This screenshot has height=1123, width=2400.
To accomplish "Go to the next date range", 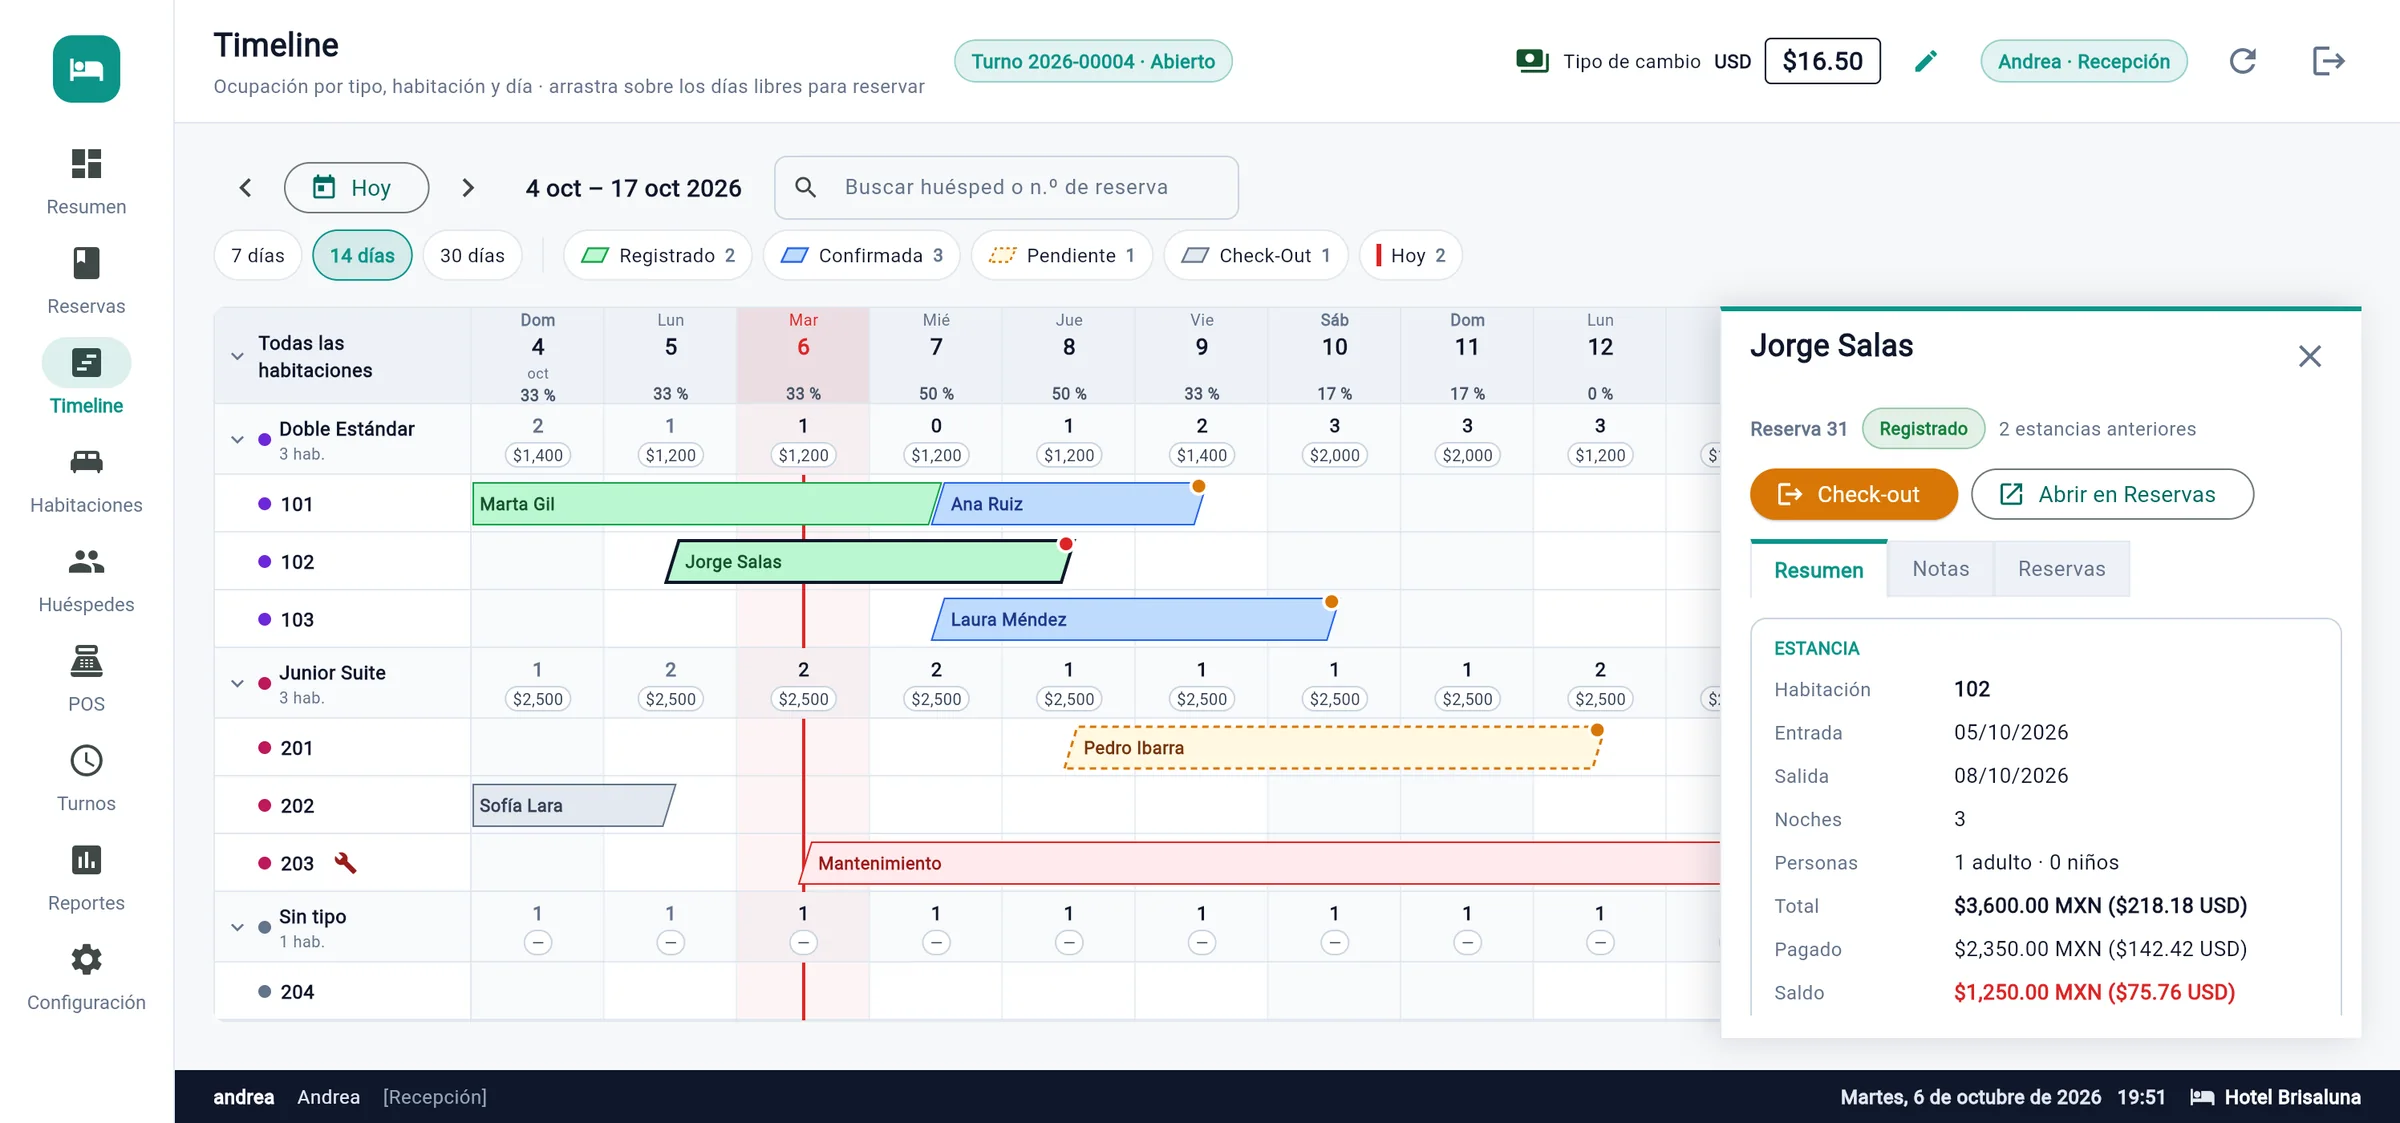I will click(x=468, y=187).
